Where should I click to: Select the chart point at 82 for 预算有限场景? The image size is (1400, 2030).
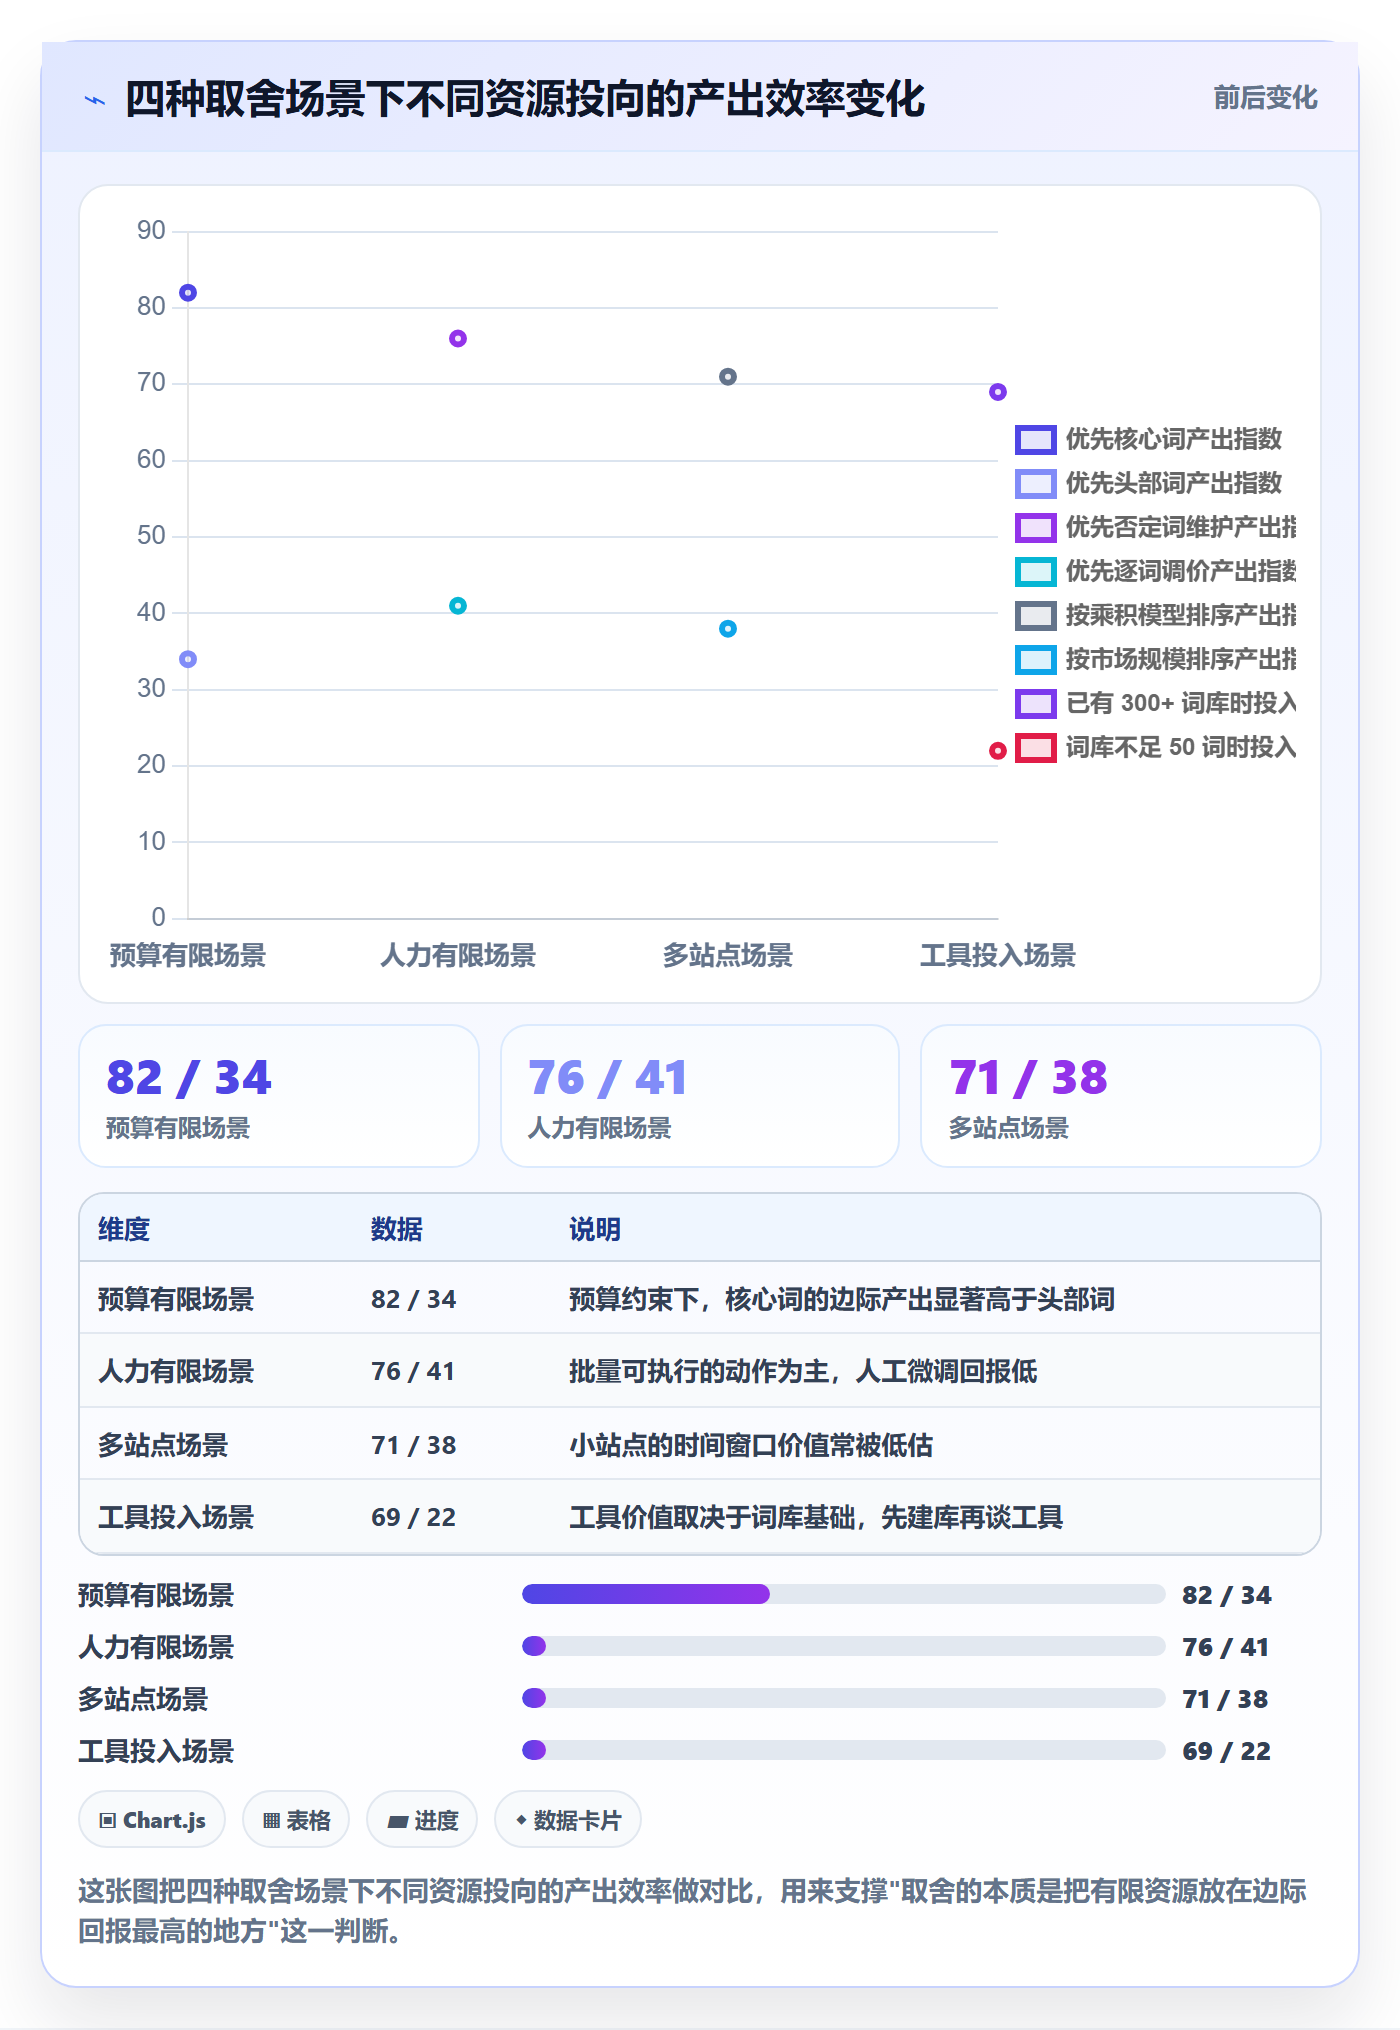click(188, 293)
